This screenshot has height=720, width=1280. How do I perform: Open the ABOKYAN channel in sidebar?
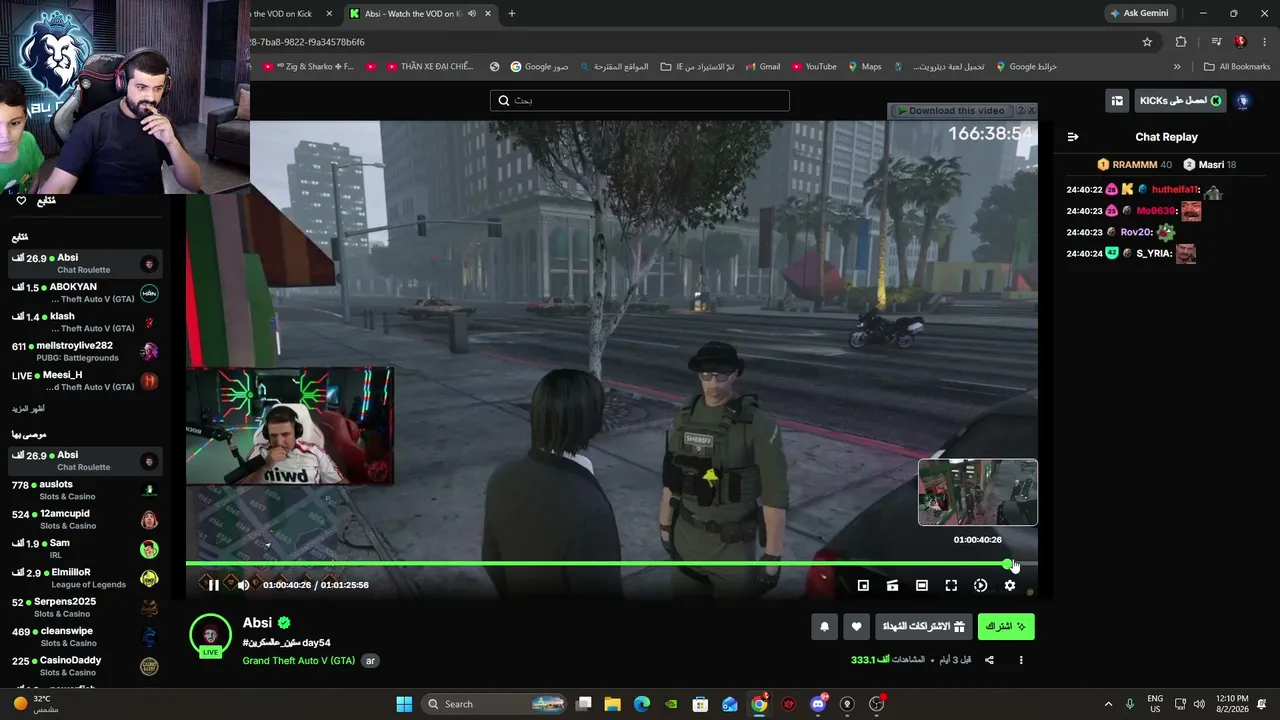(85, 293)
